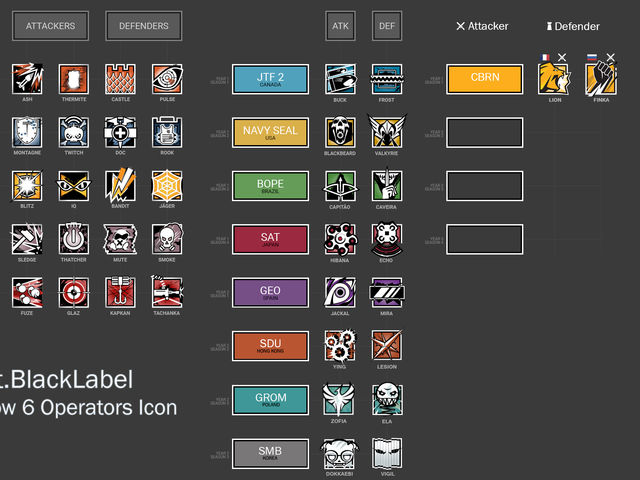Viewport: 640px width, 480px height.
Task: Pick the purple GEO Spain swatch
Action: [x=270, y=292]
